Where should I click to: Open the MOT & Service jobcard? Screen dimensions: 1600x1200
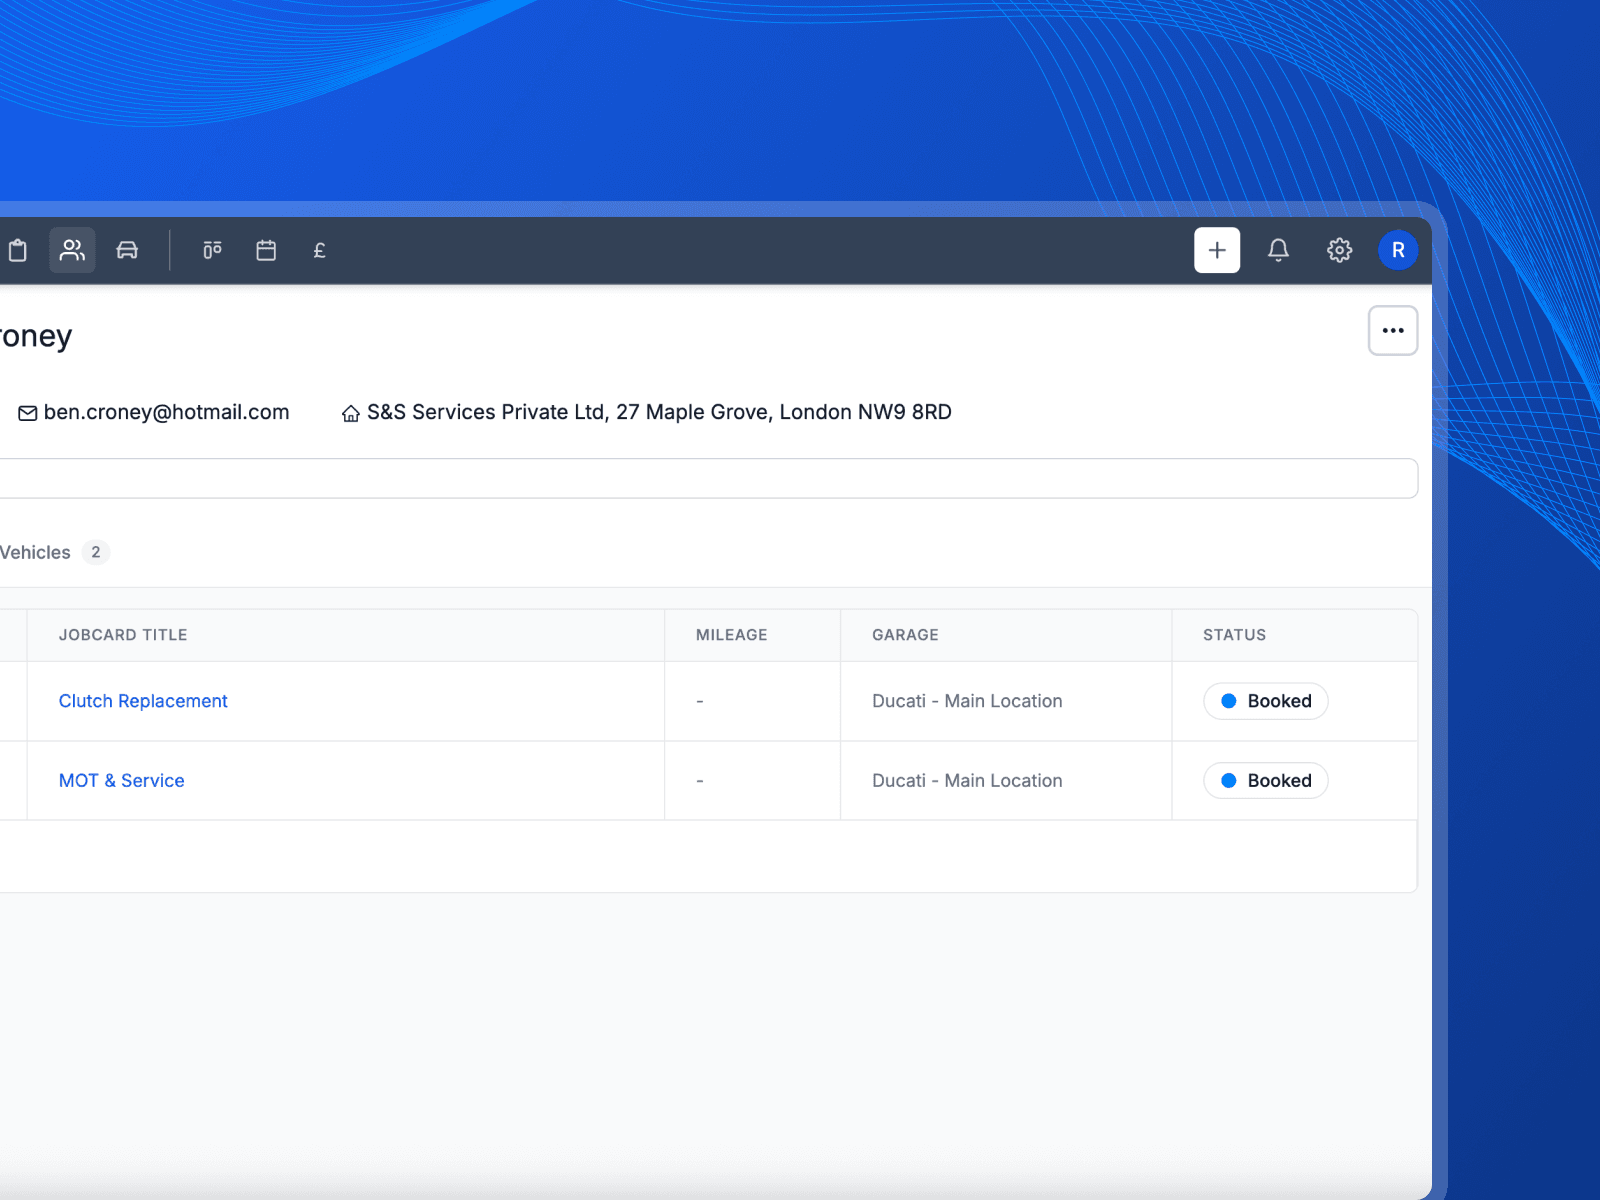pyautogui.click(x=121, y=780)
